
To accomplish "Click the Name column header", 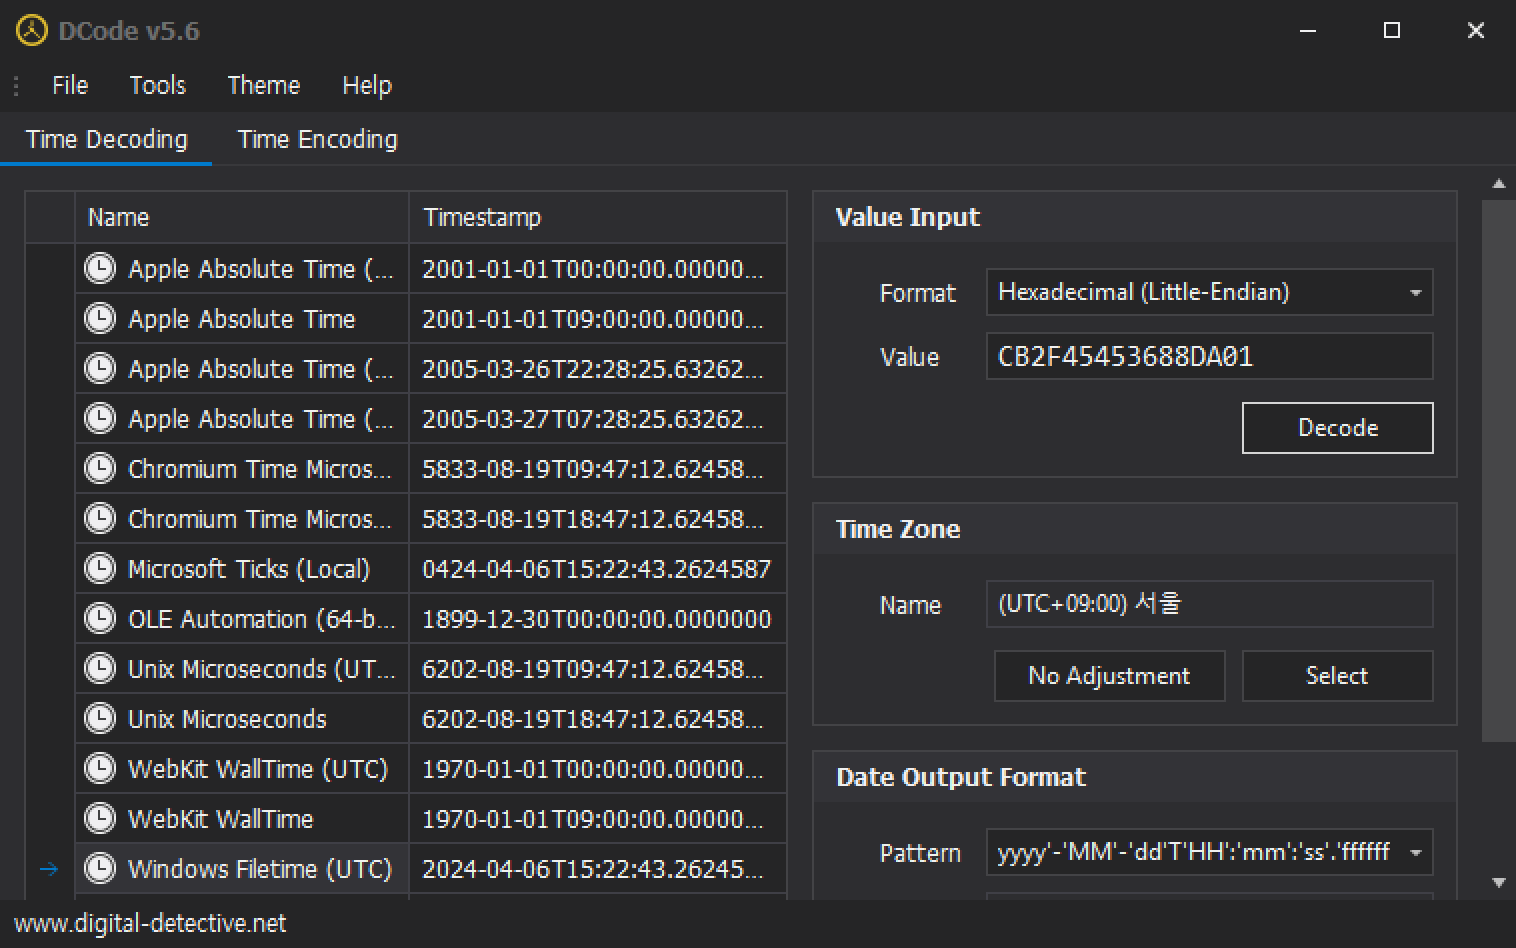I will 242,217.
